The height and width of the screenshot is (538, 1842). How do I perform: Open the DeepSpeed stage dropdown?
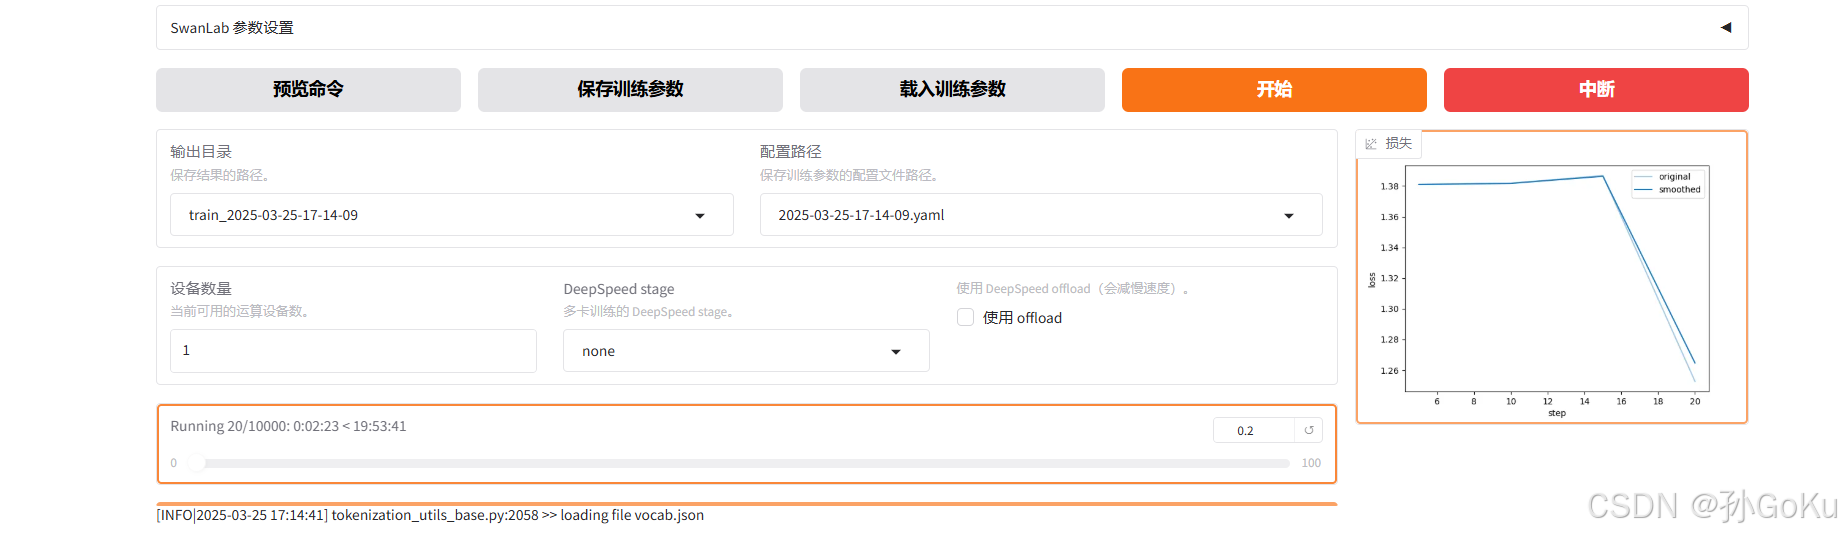coord(746,351)
